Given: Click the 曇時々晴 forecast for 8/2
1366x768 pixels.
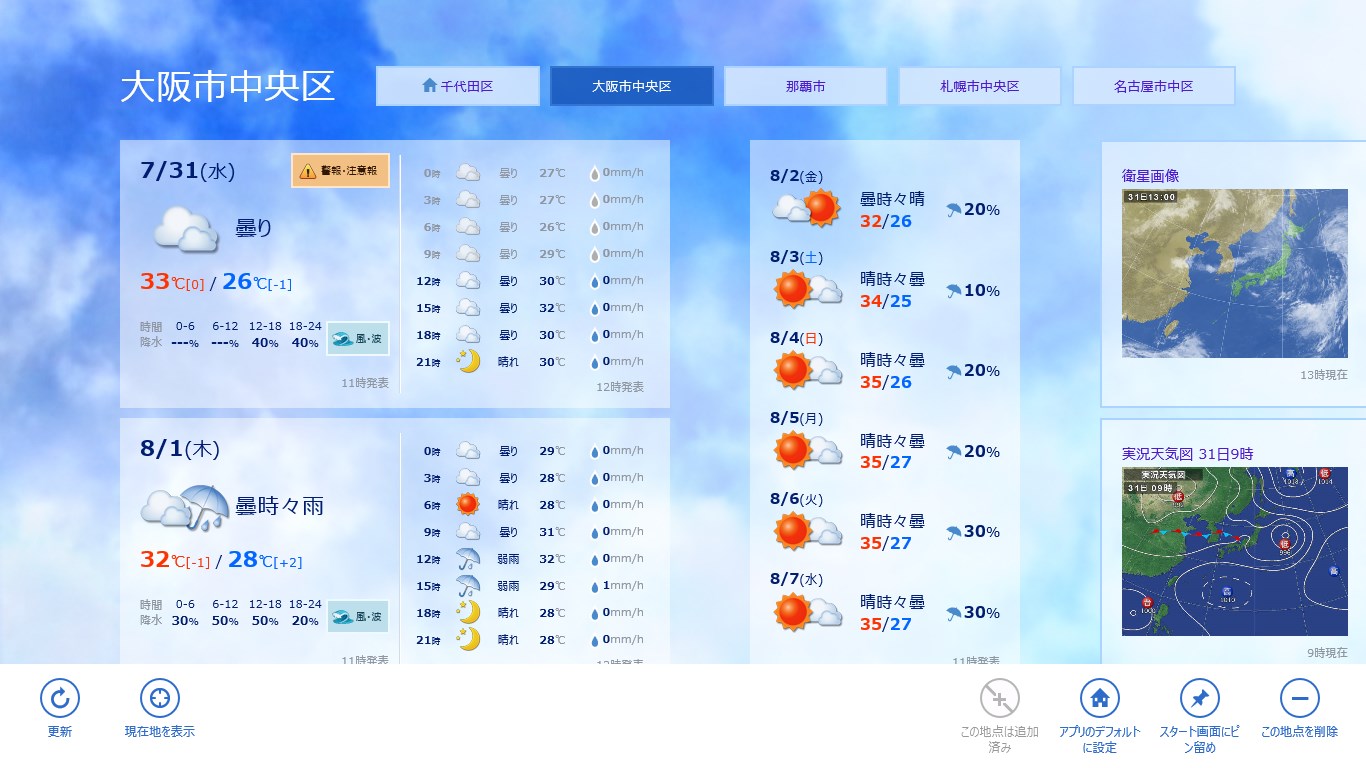Looking at the screenshot, I should click(892, 199).
